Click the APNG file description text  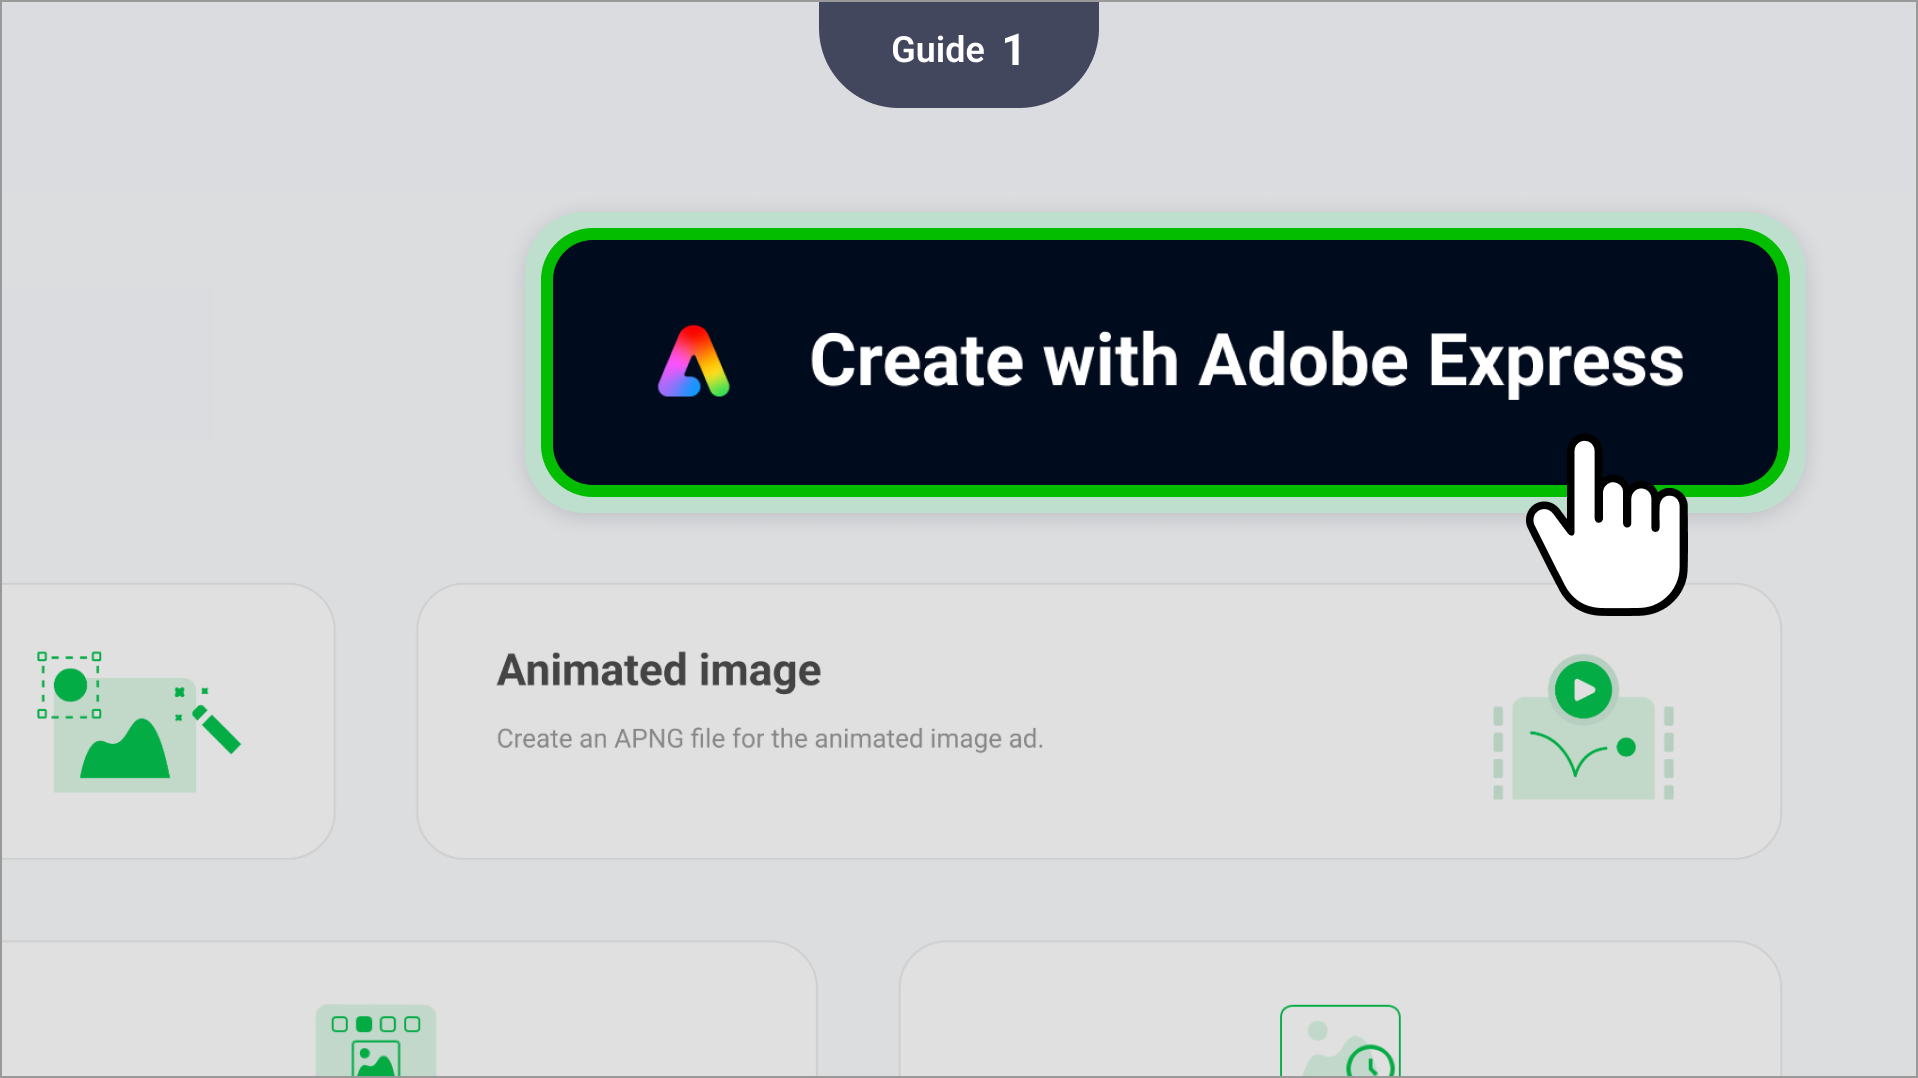click(x=770, y=739)
